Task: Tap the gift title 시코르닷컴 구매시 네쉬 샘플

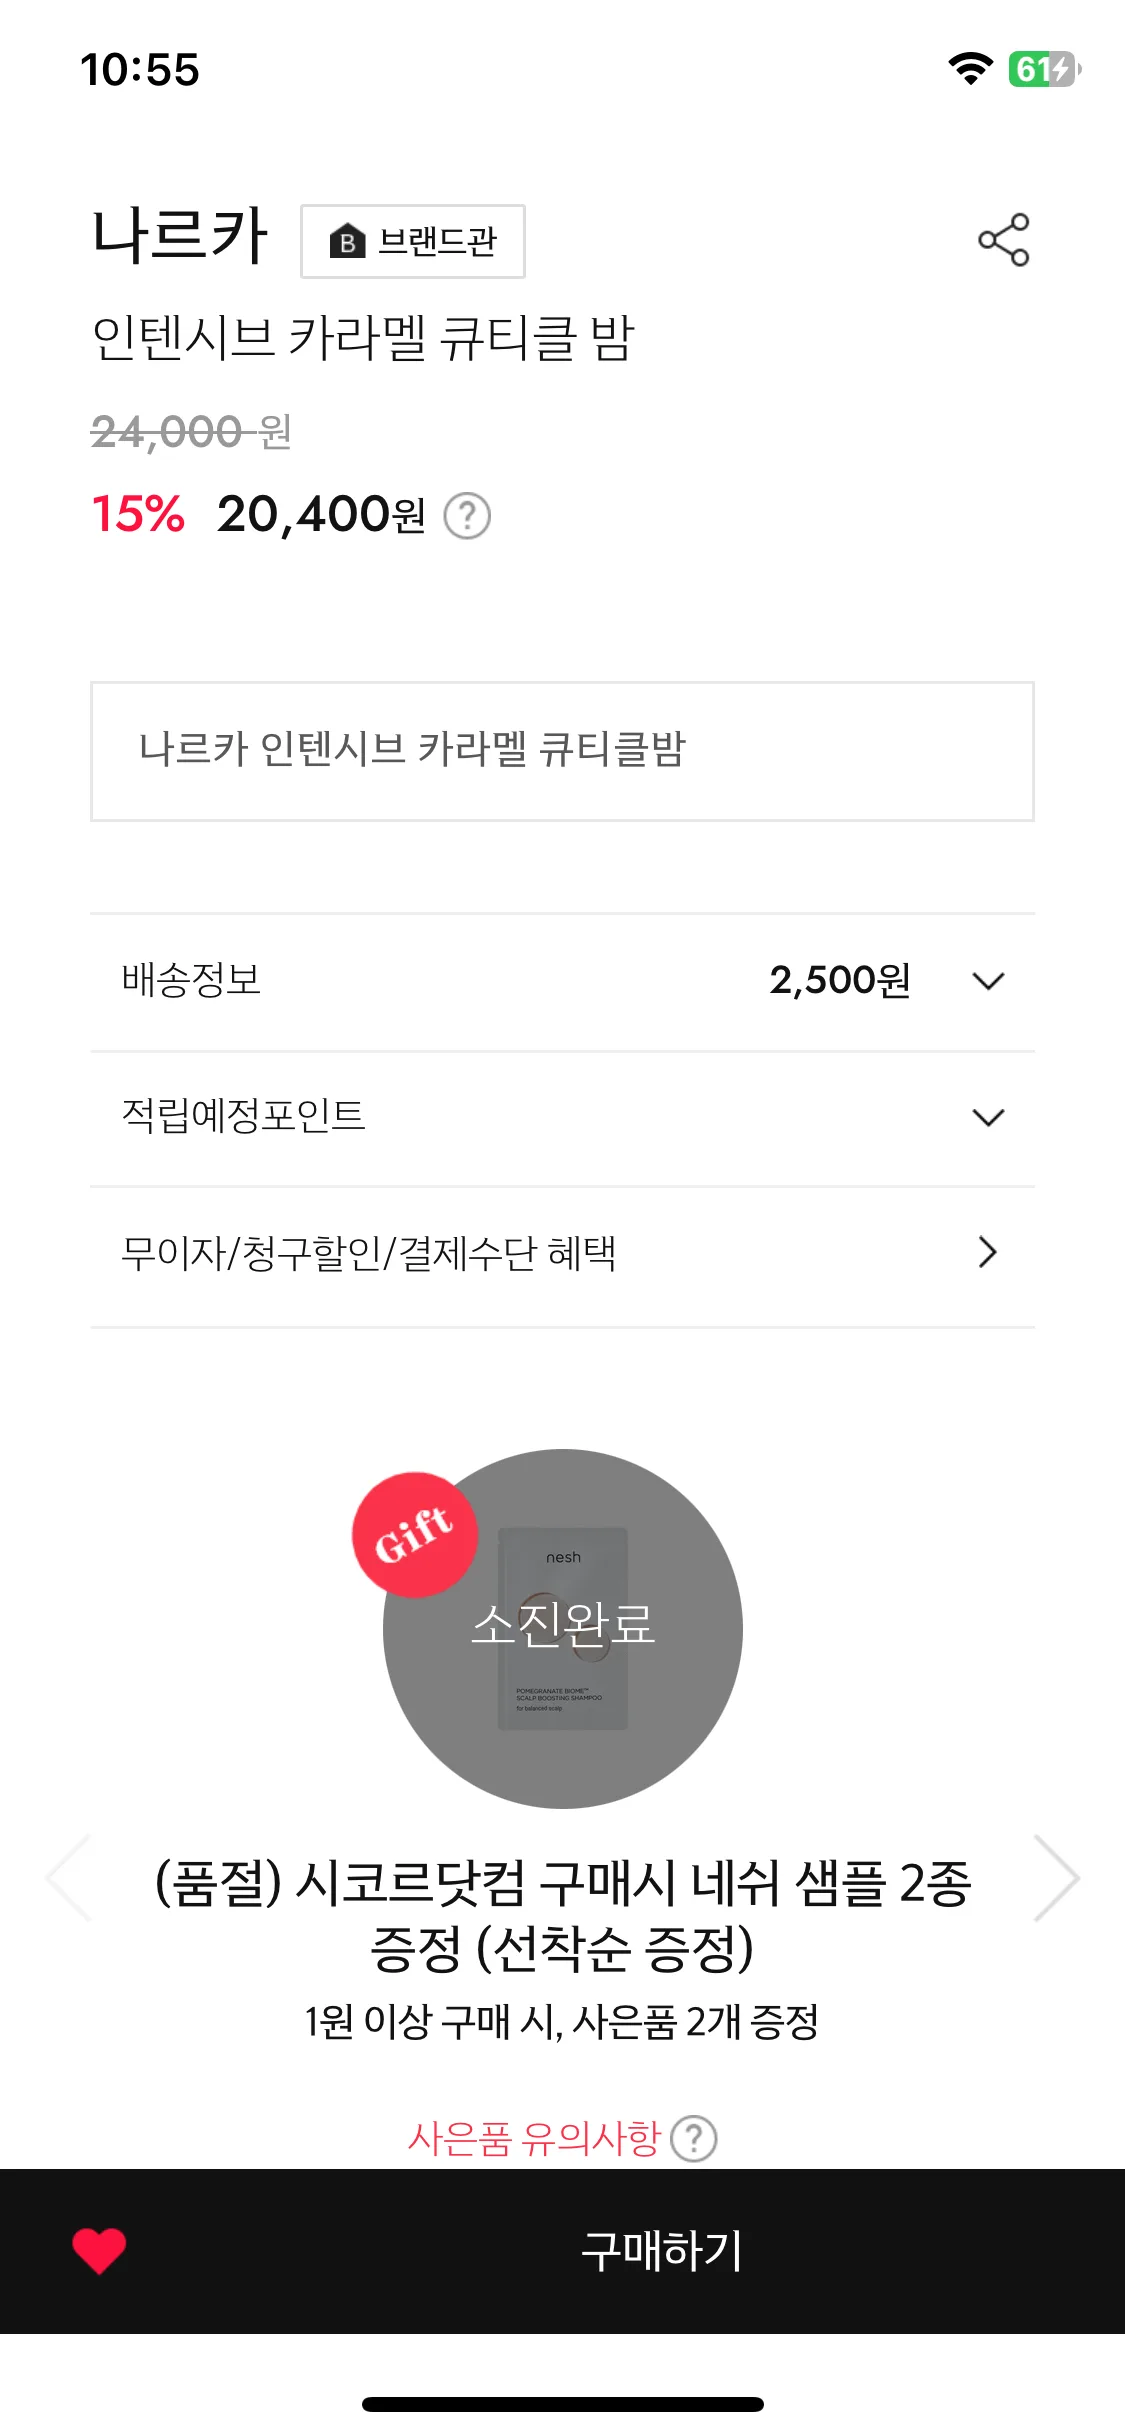Action: tap(562, 1915)
